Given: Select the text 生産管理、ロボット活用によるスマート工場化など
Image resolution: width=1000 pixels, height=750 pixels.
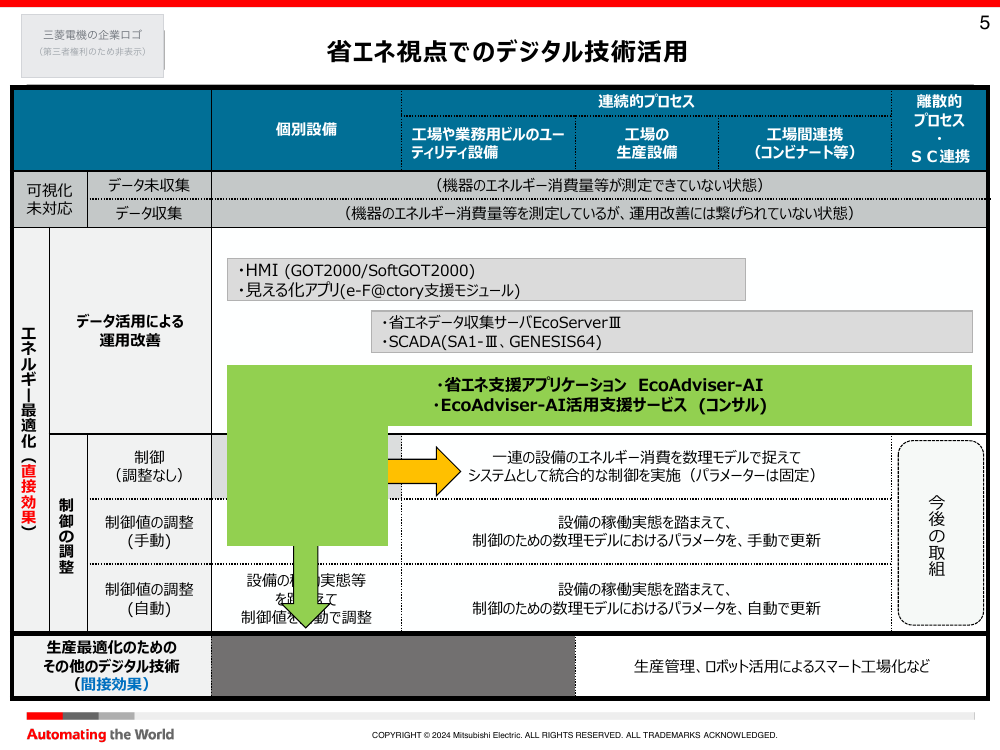Looking at the screenshot, I should coord(781,666).
